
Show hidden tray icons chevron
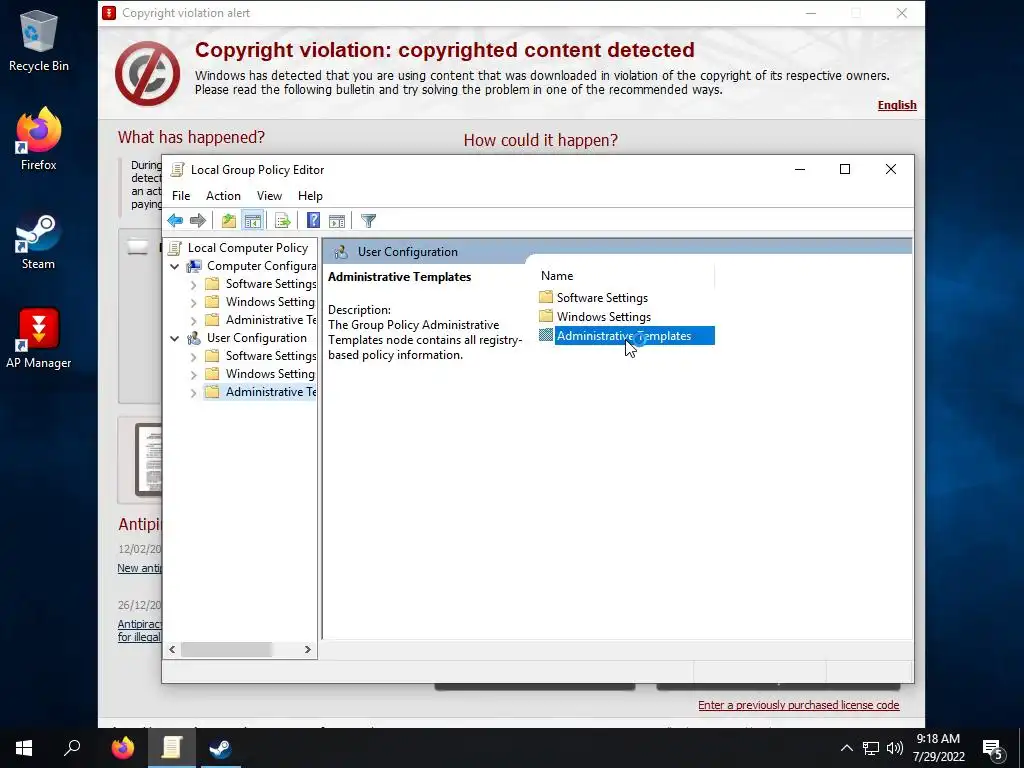(846, 748)
